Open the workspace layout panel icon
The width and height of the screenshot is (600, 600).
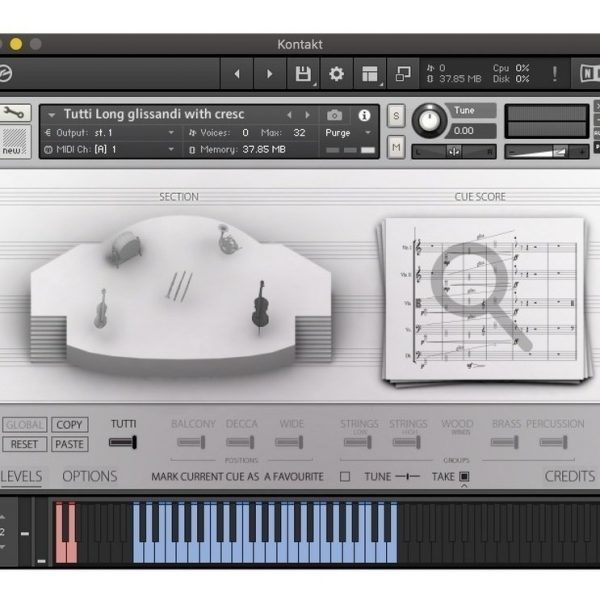click(370, 73)
